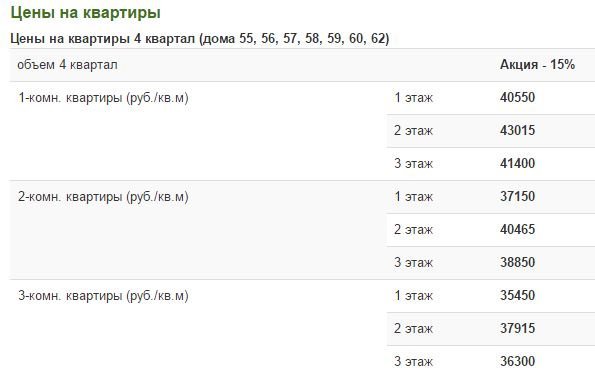
Task: Click price 40550 for 1-room first floor
Action: [x=517, y=98]
